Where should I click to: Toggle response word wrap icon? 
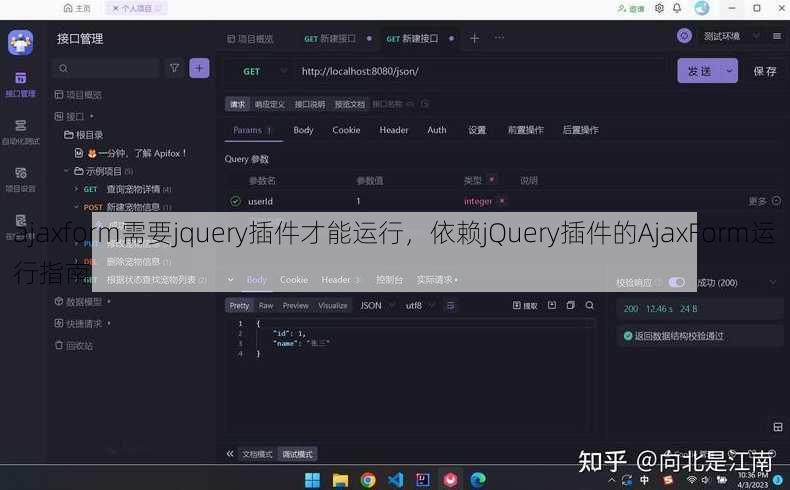point(450,305)
